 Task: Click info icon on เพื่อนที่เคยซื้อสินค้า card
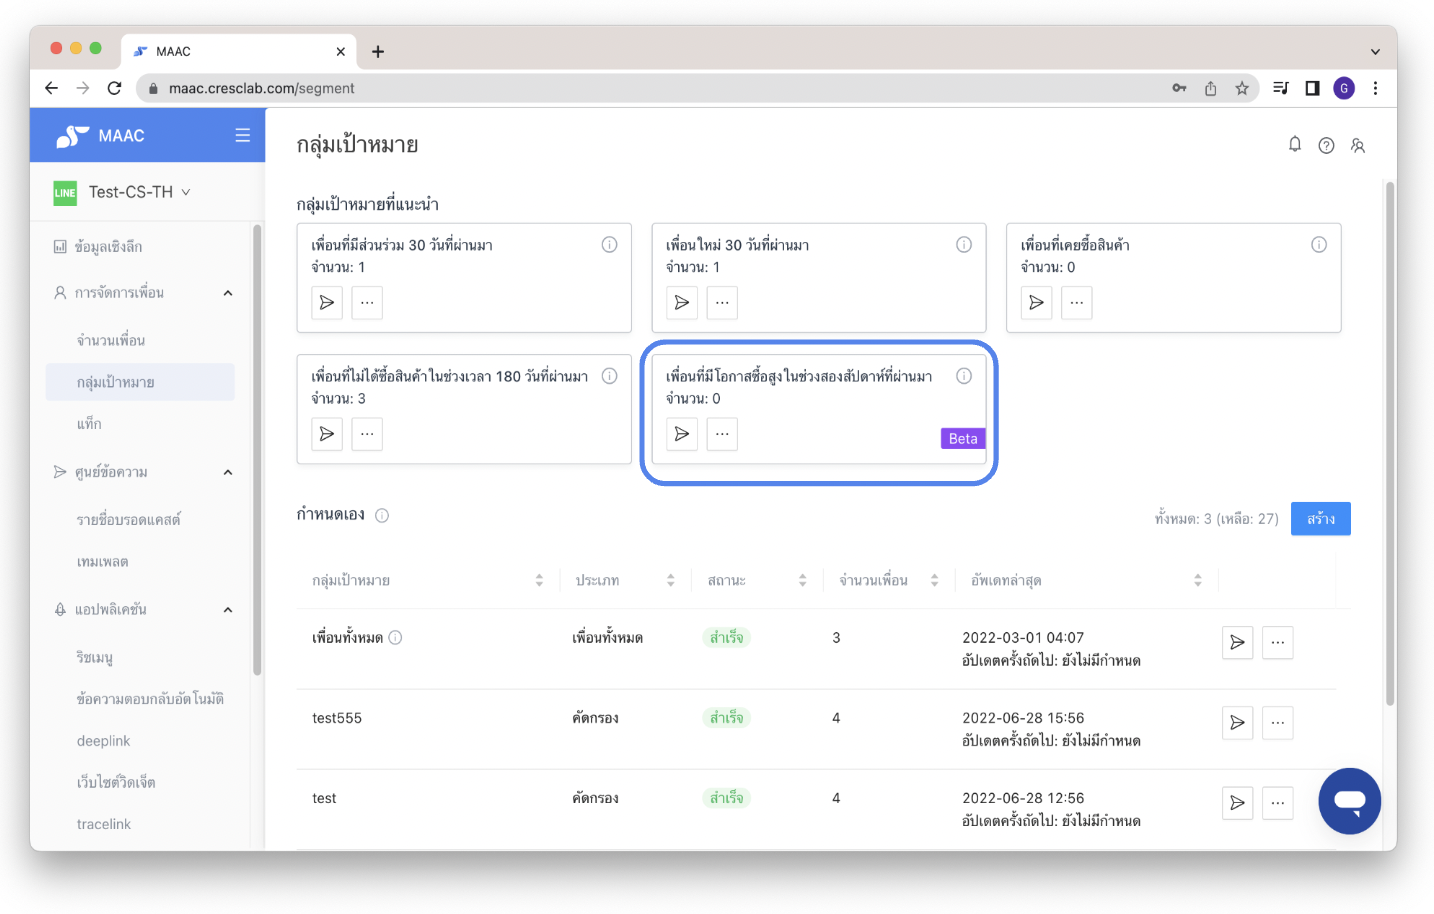coord(1318,245)
